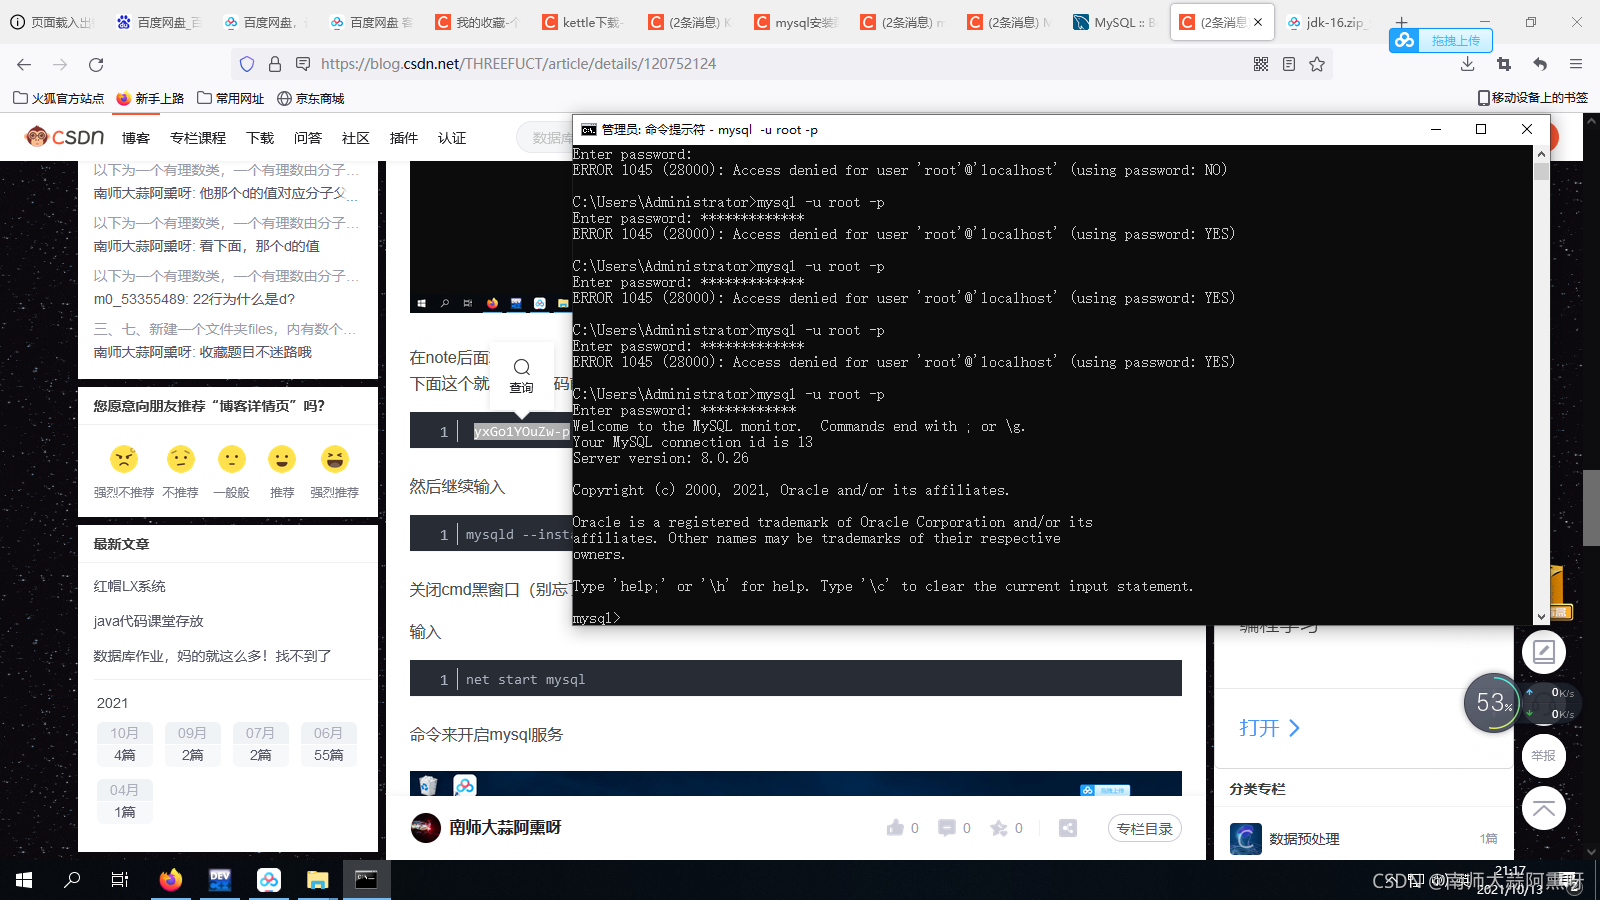The image size is (1600, 900).
Task: Click the share icon in article bar
Action: click(1068, 828)
